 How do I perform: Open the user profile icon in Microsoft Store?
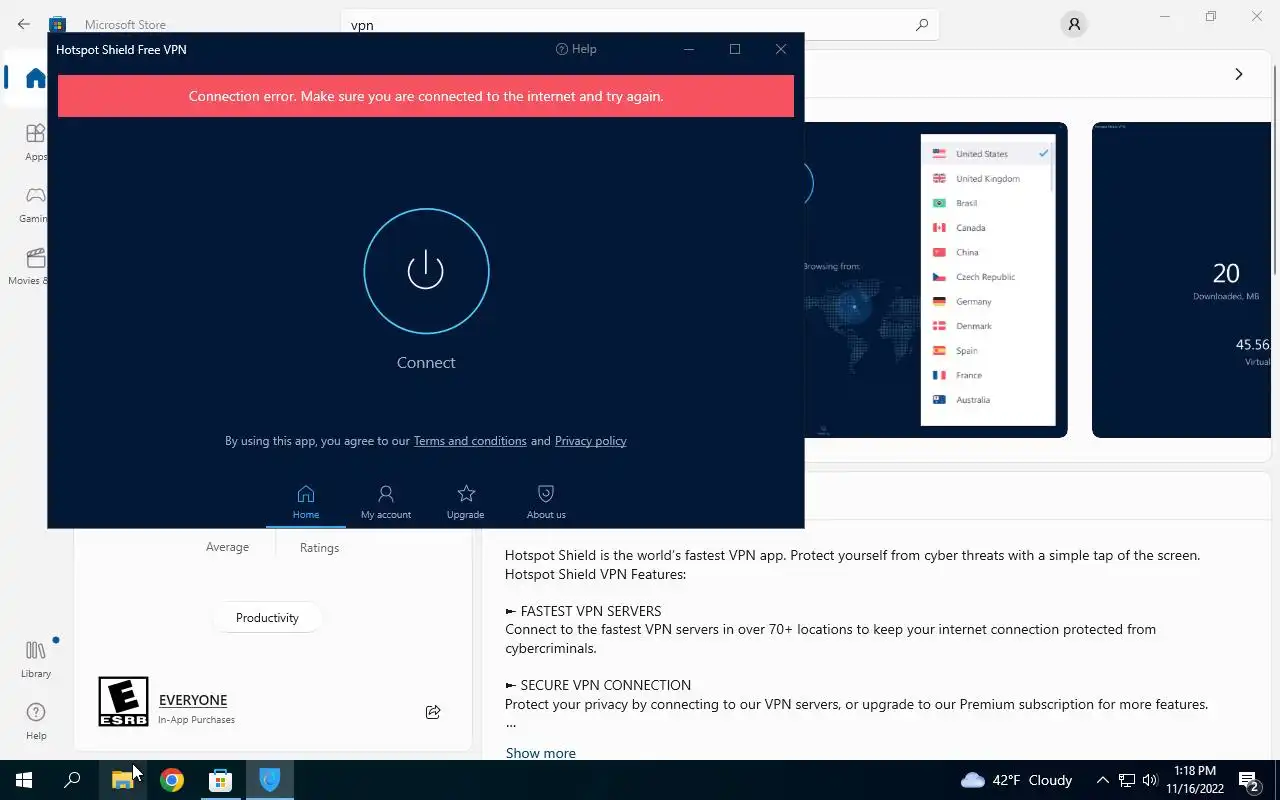click(1074, 25)
